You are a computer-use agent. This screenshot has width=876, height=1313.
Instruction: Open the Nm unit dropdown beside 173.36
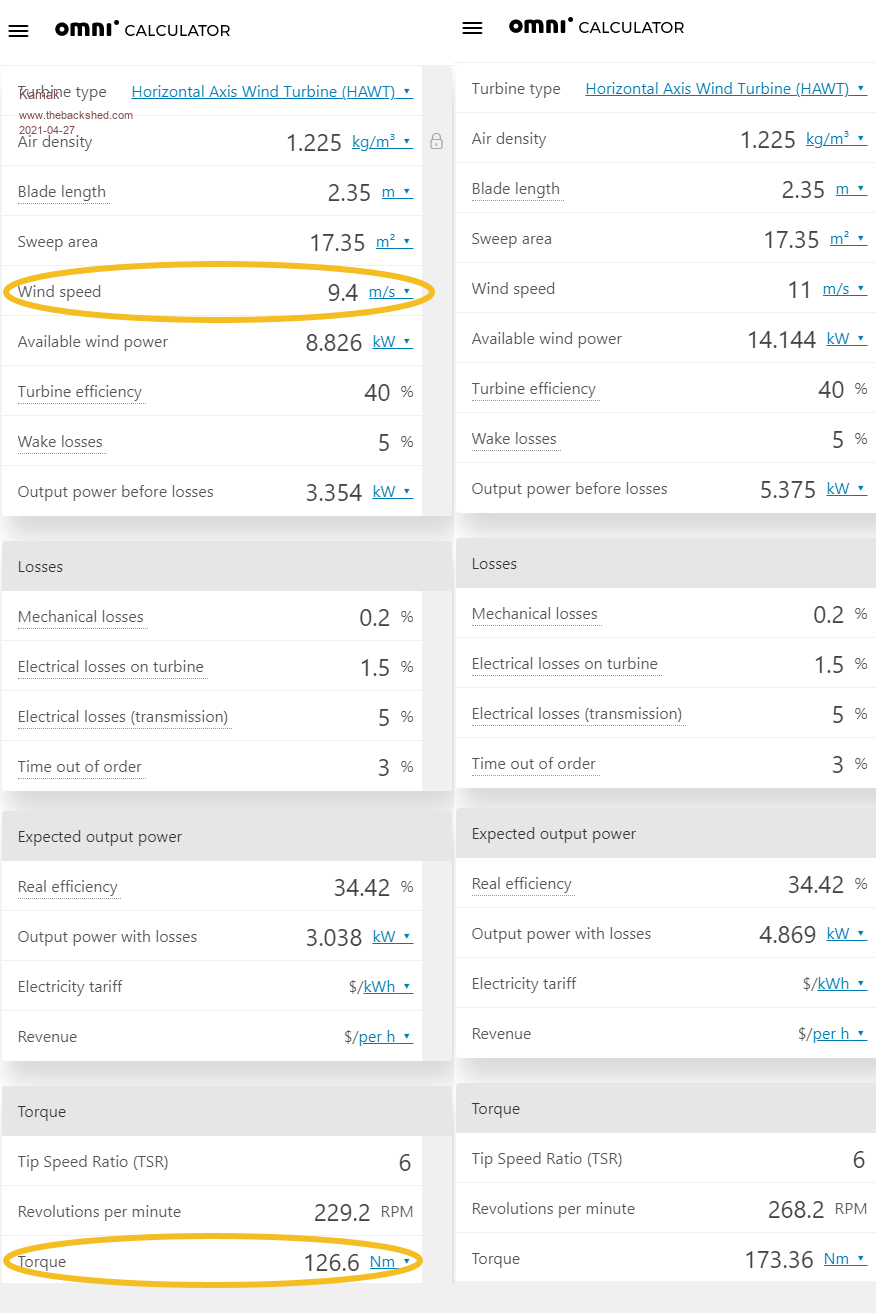(x=844, y=1259)
